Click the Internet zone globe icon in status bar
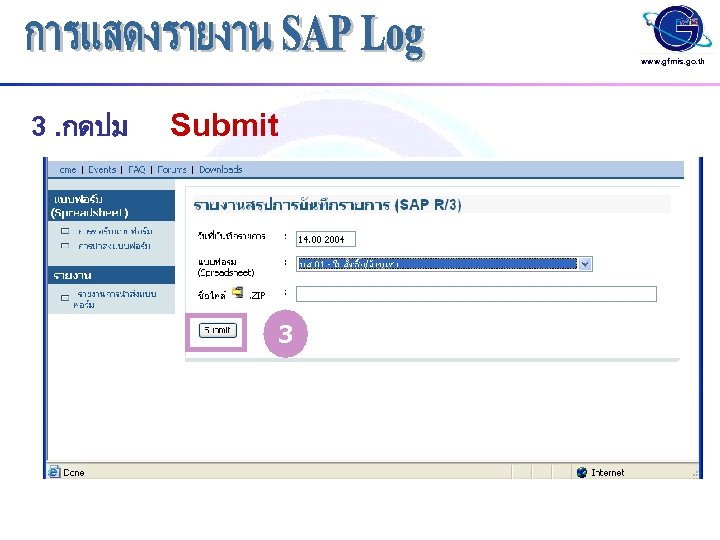Screen dimensions: 720x540 click(x=582, y=472)
